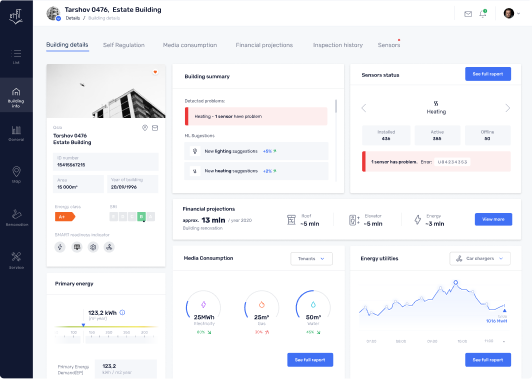Open the notifications bell
Image resolution: width=532 pixels, height=379 pixels.
[483, 14]
